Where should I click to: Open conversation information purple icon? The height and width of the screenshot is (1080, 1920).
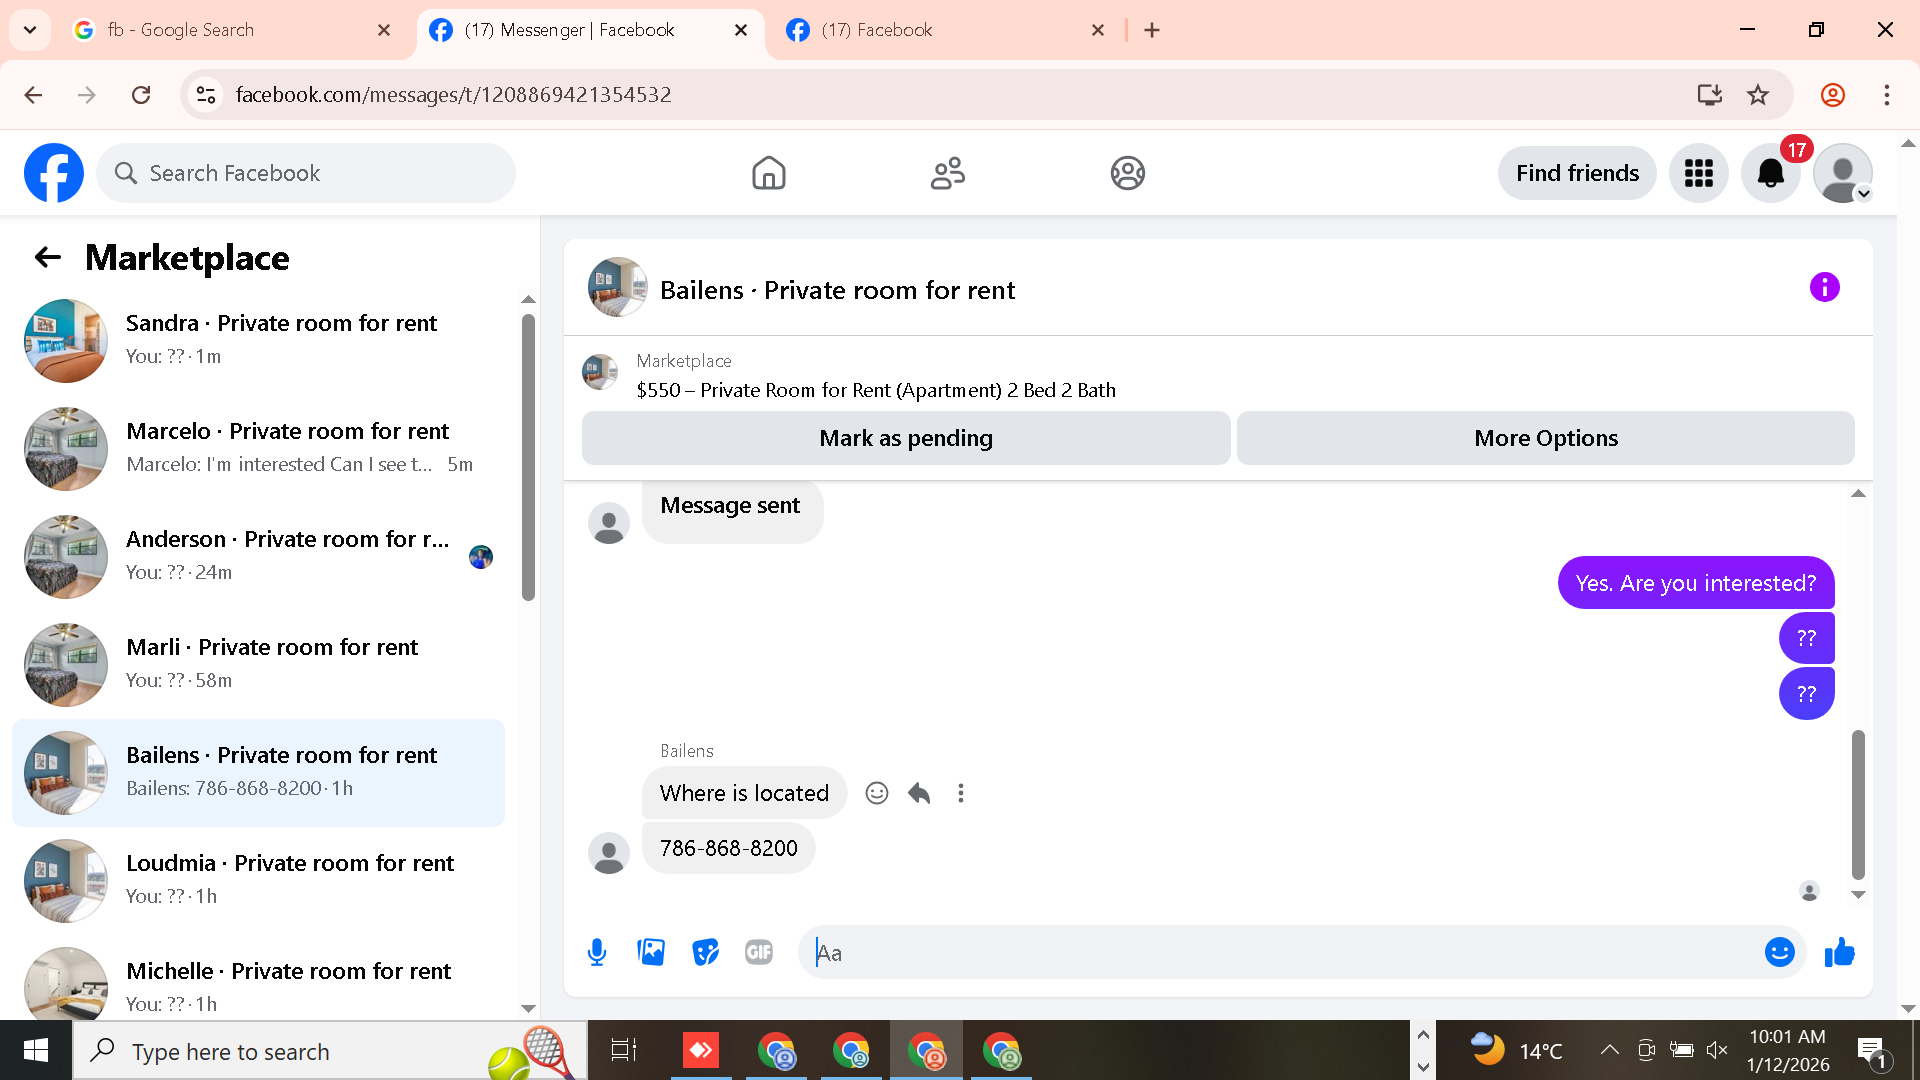[x=1824, y=288]
